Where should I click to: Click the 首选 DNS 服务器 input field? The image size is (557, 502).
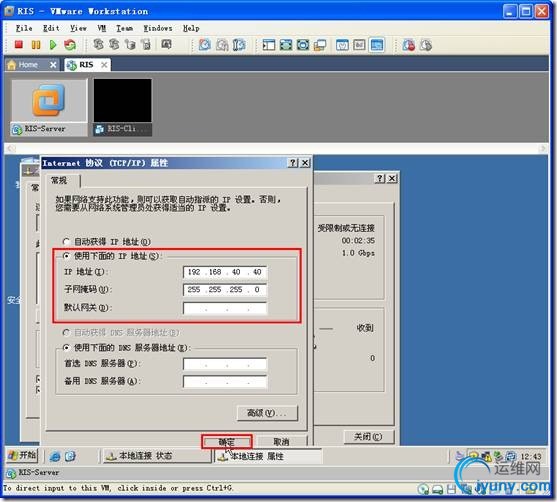click(x=225, y=363)
